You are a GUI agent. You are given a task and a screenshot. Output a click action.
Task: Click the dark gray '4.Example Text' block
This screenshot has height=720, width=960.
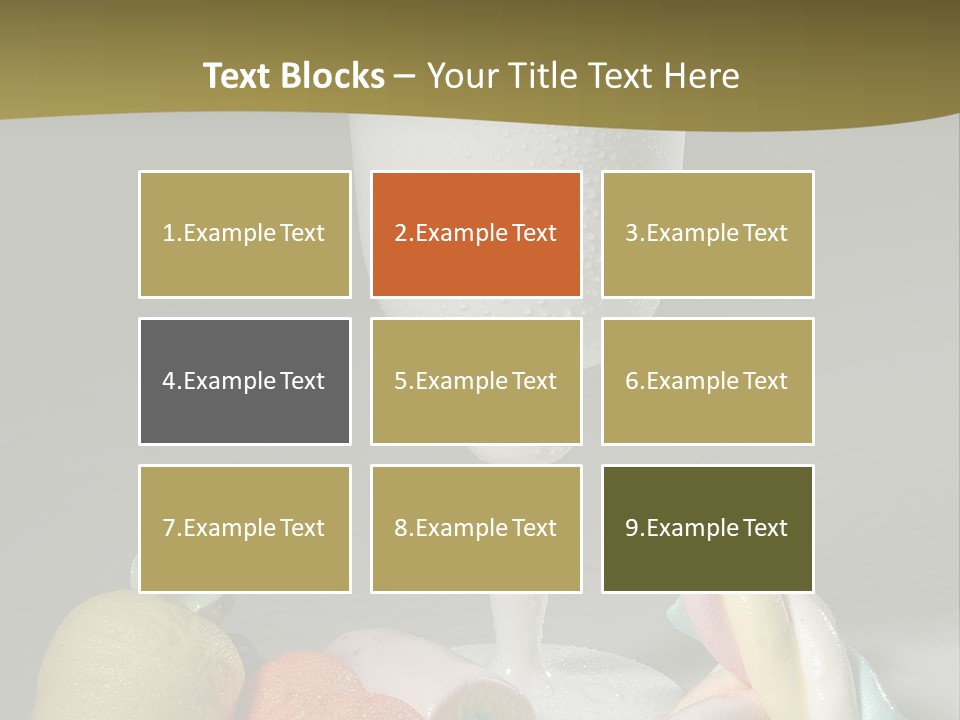(244, 381)
